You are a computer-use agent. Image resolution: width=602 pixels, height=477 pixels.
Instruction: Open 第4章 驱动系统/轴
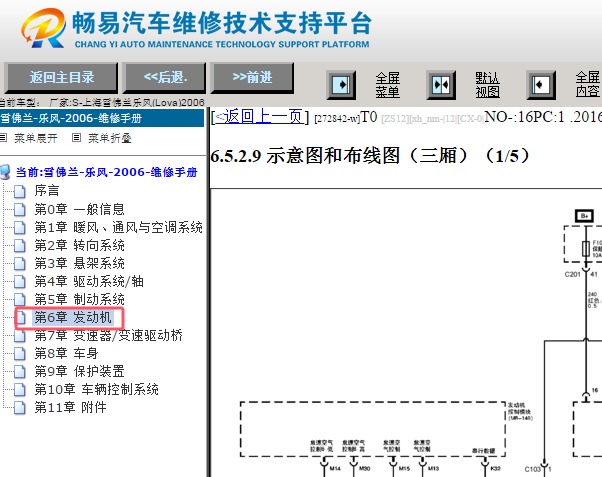pyautogui.click(x=89, y=281)
